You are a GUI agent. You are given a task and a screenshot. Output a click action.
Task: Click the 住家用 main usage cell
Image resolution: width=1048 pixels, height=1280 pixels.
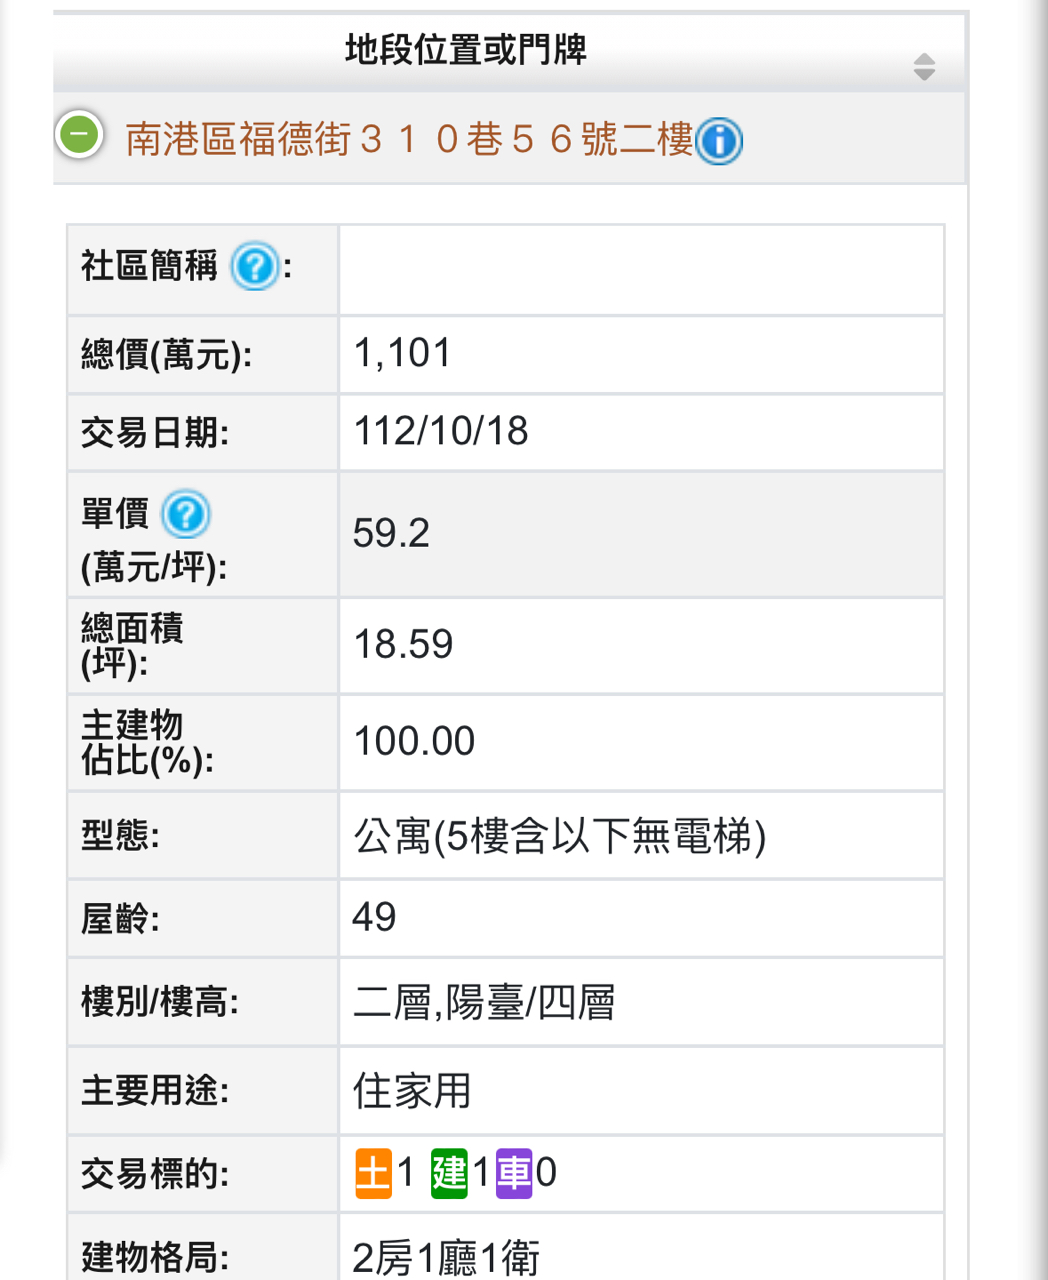(x=412, y=1090)
